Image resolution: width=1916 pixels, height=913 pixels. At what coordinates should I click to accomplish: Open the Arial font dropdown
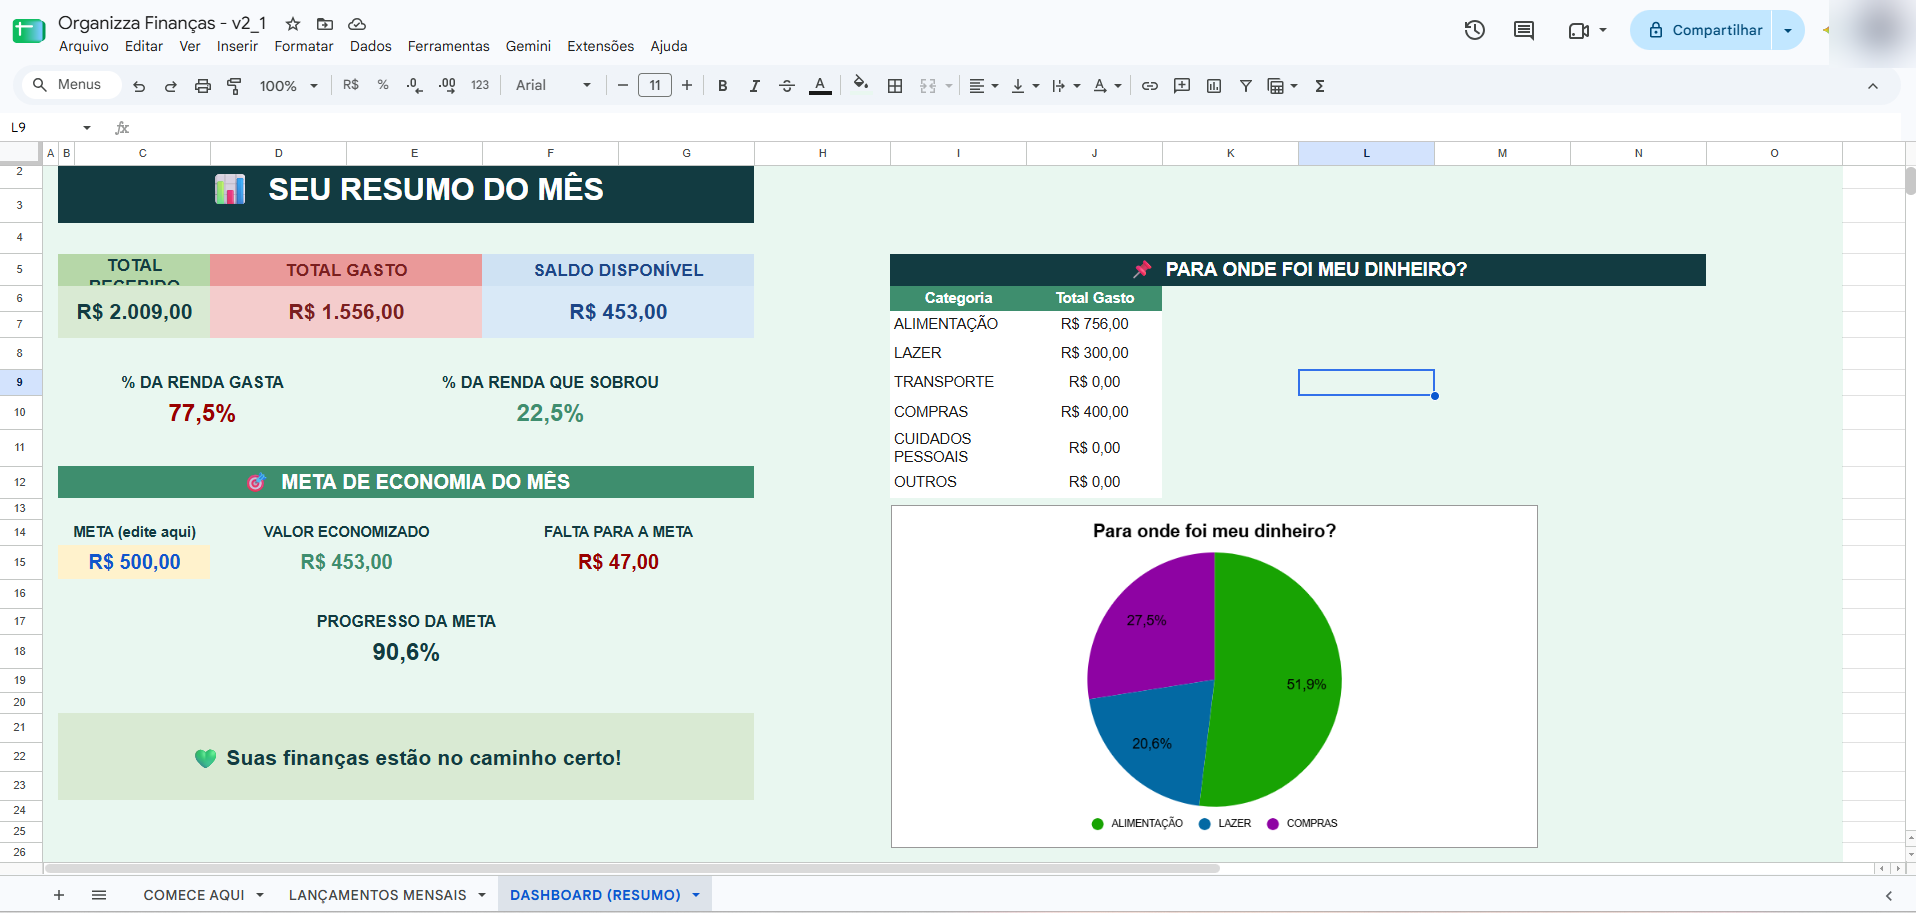[553, 86]
